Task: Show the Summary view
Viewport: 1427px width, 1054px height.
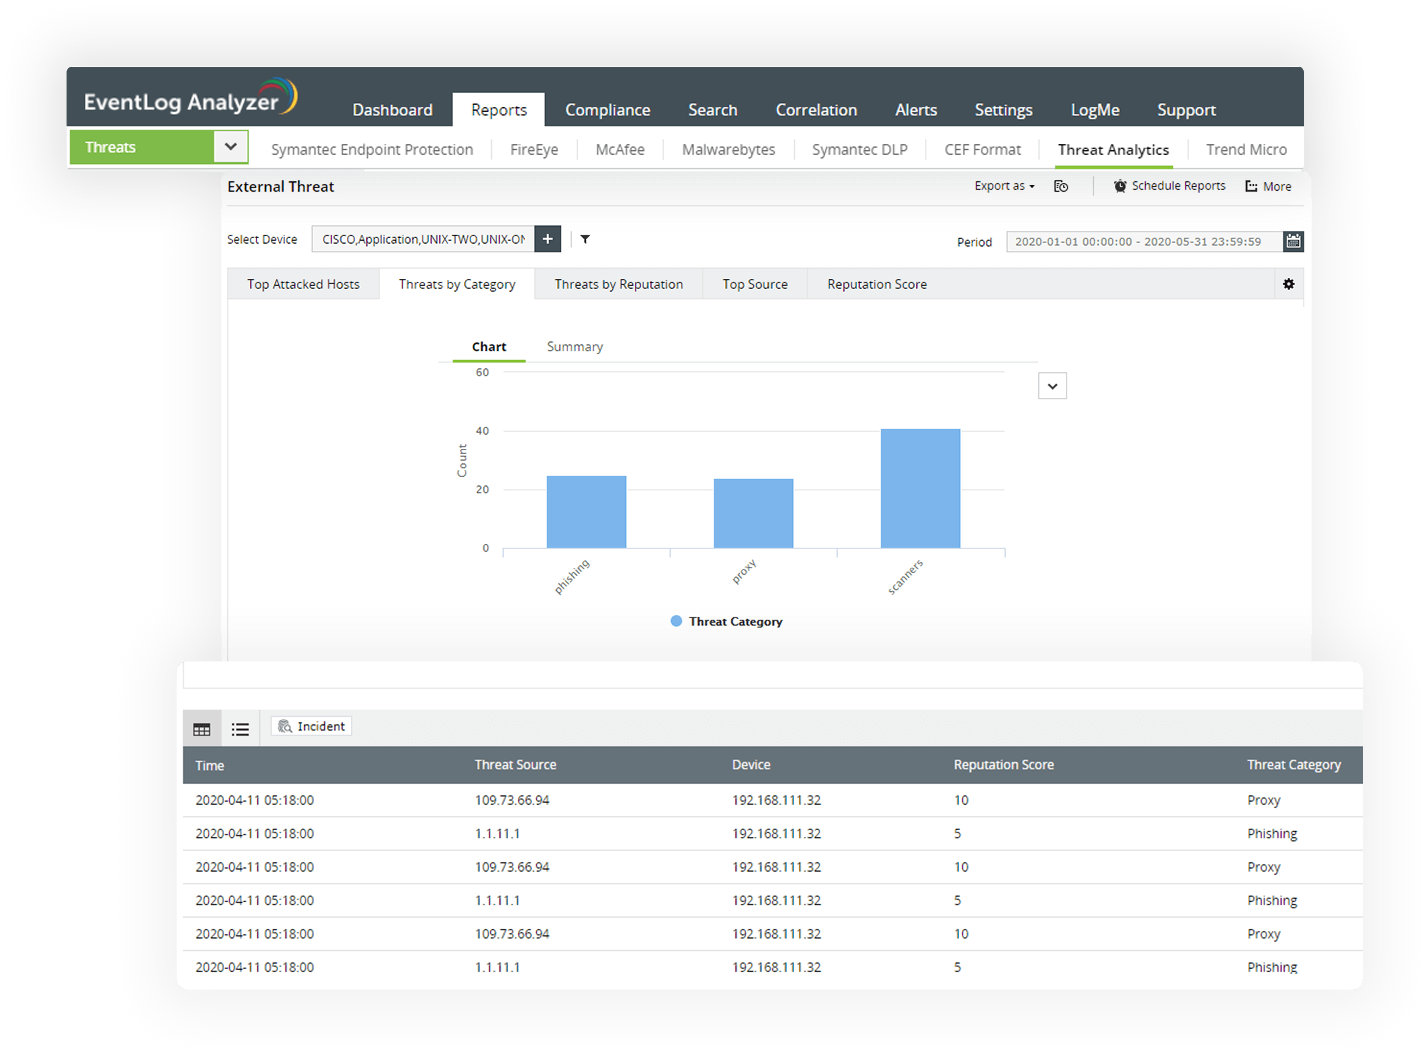Action: click(x=575, y=347)
